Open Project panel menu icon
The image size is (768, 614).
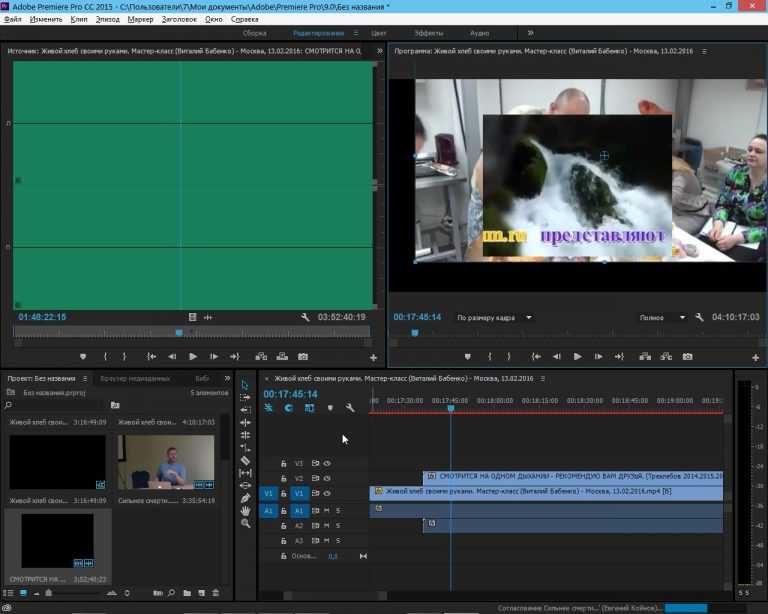point(85,379)
